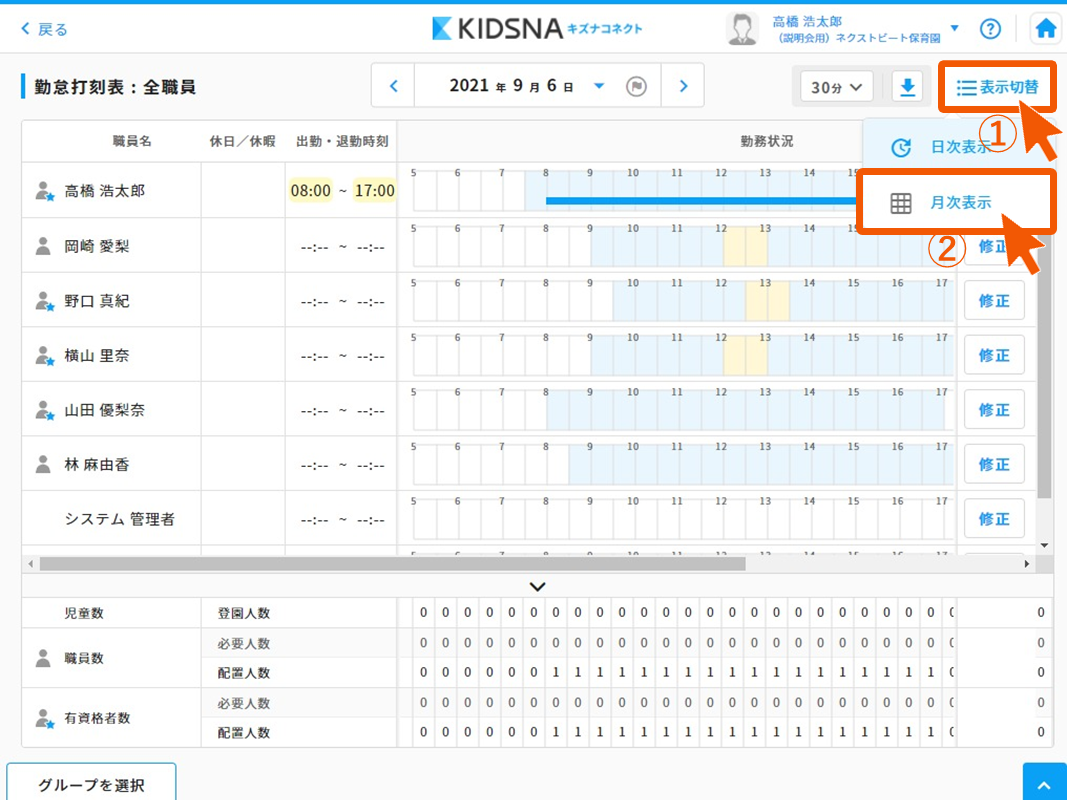Click the flag icon beside date
This screenshot has height=800, width=1067.
[x=635, y=86]
